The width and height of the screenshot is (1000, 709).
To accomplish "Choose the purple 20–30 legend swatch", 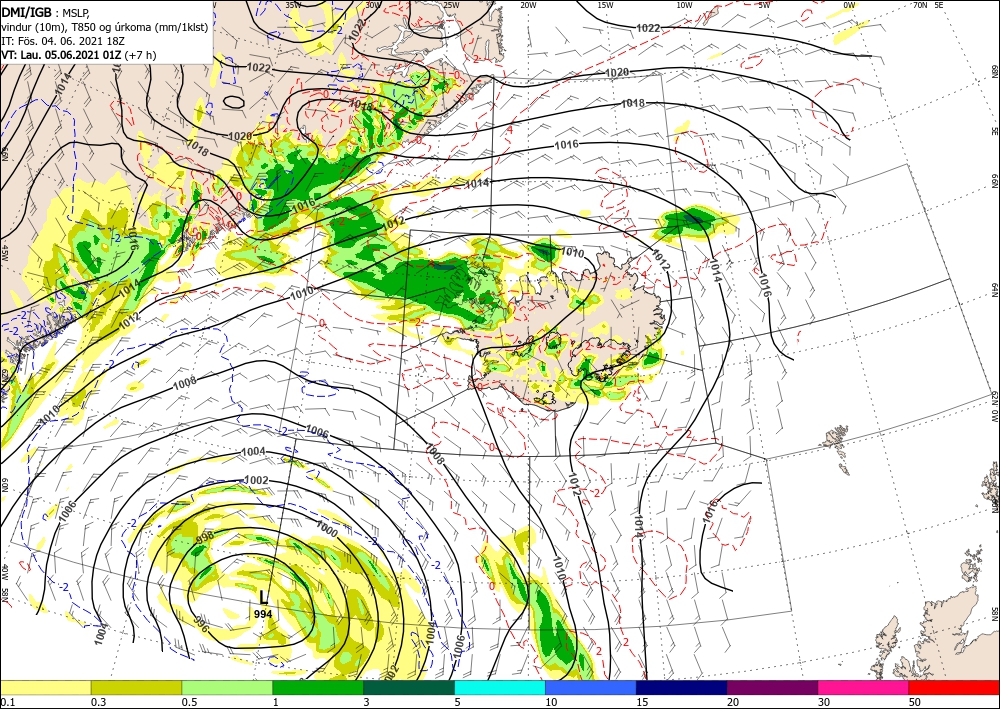I will coord(772,687).
